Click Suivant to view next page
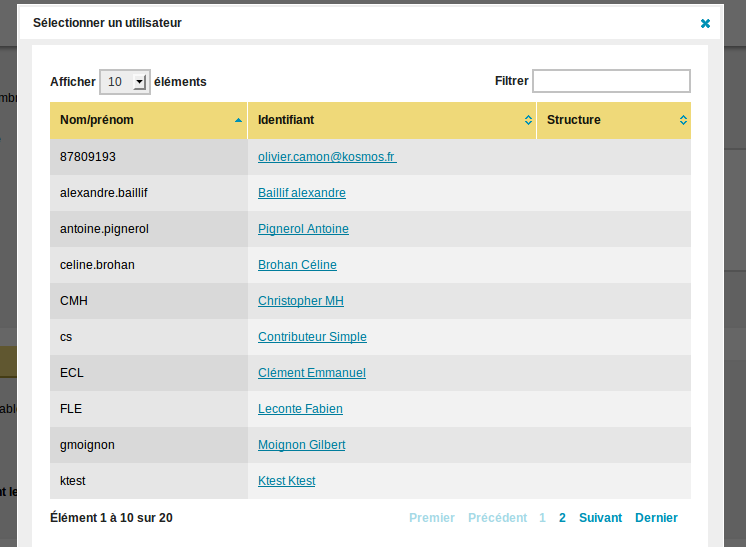 [600, 518]
